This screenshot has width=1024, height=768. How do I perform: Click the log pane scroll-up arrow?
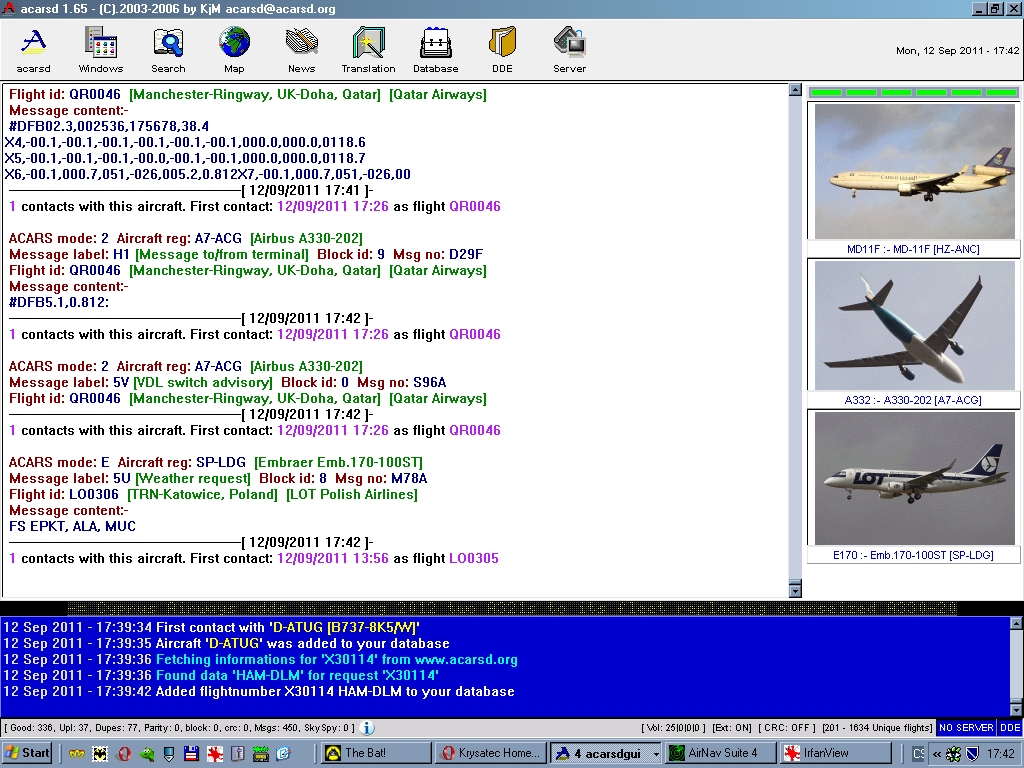tap(1016, 623)
